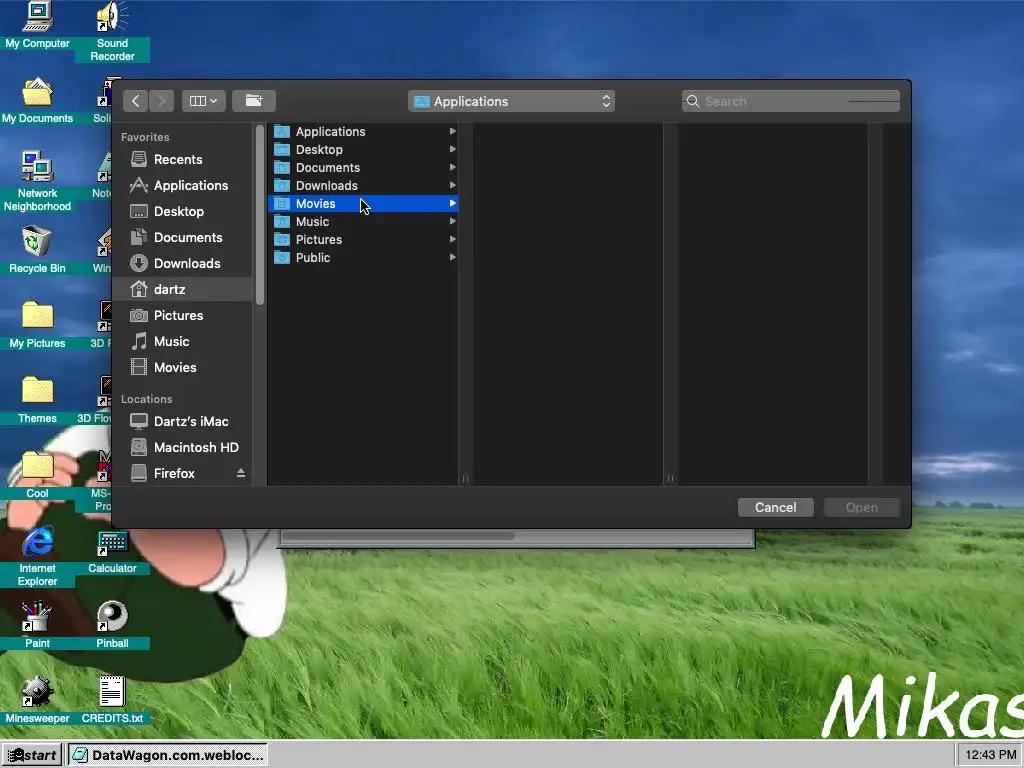This screenshot has height=768, width=1024.
Task: Open My Computer desktop icon
Action: [x=37, y=26]
